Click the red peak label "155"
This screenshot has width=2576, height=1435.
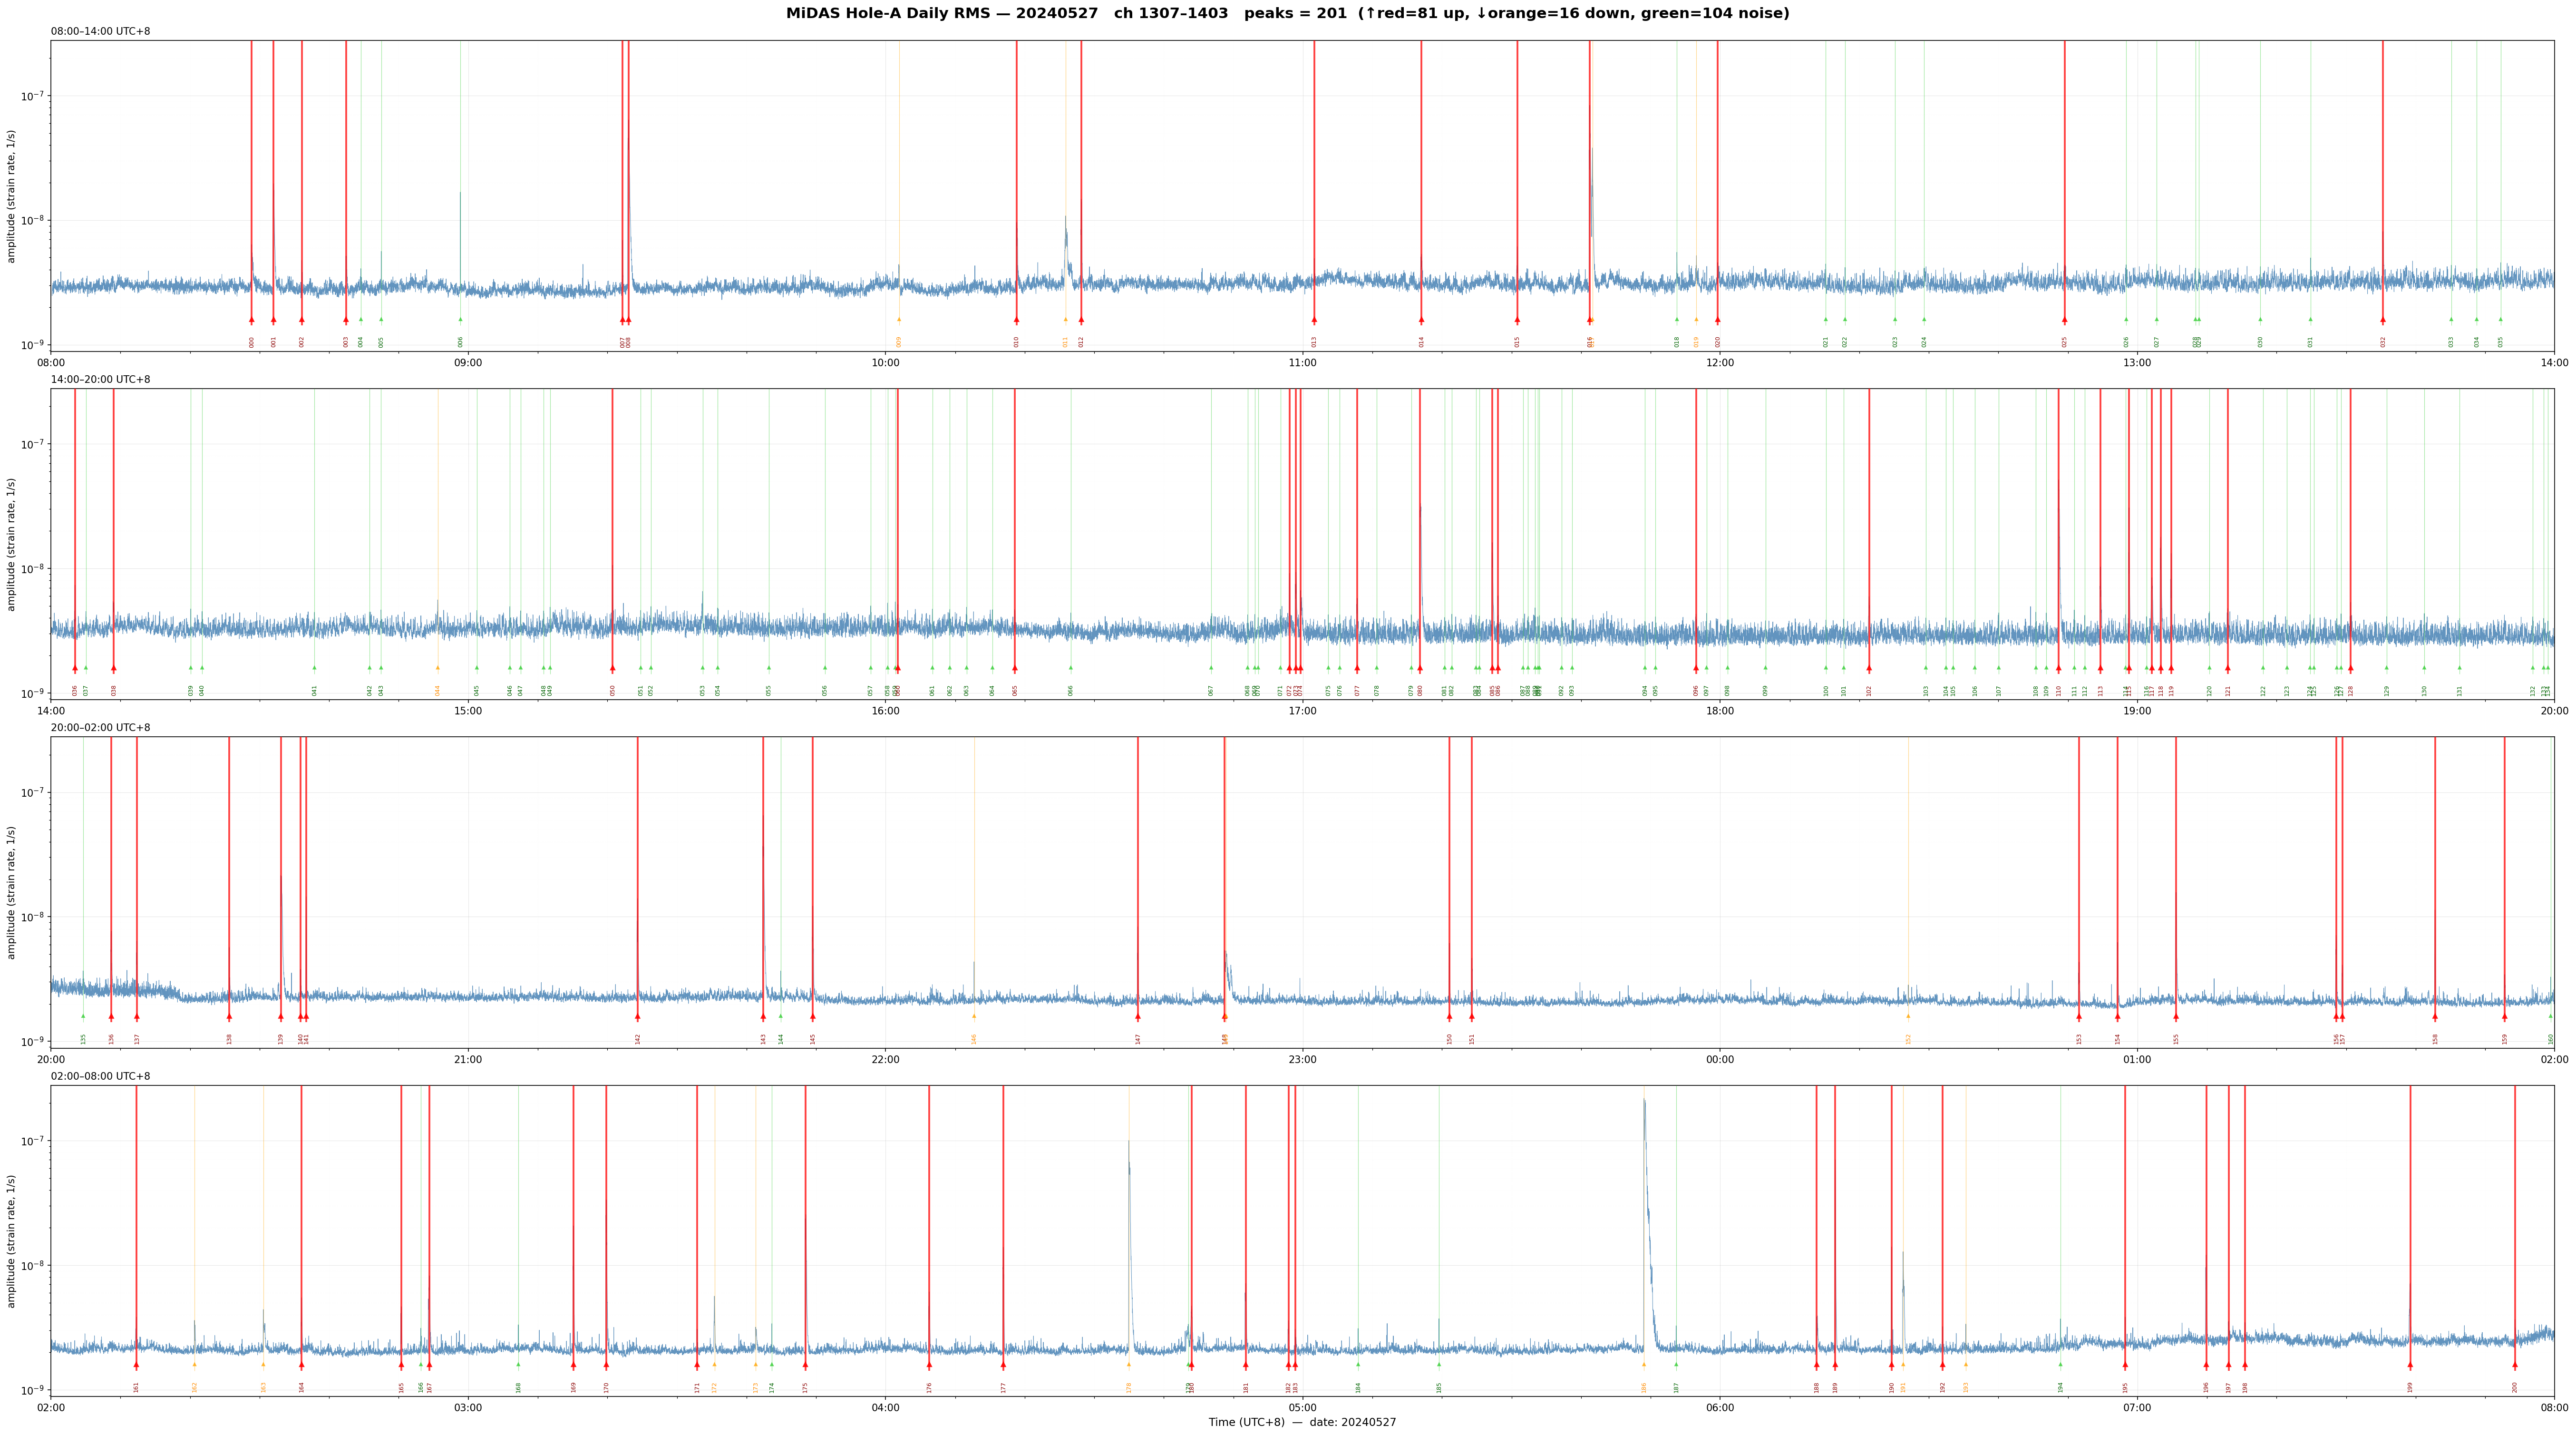coord(2176,1039)
